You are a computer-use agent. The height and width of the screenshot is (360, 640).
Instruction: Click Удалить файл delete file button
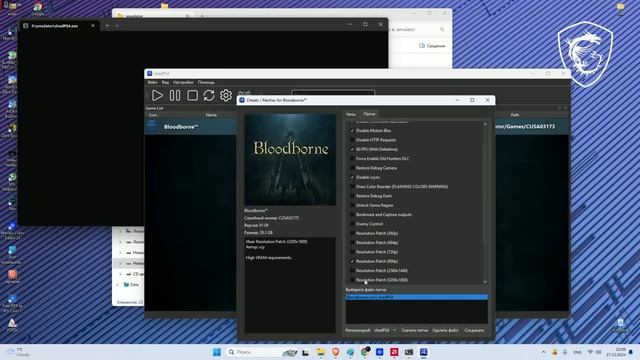(x=445, y=330)
